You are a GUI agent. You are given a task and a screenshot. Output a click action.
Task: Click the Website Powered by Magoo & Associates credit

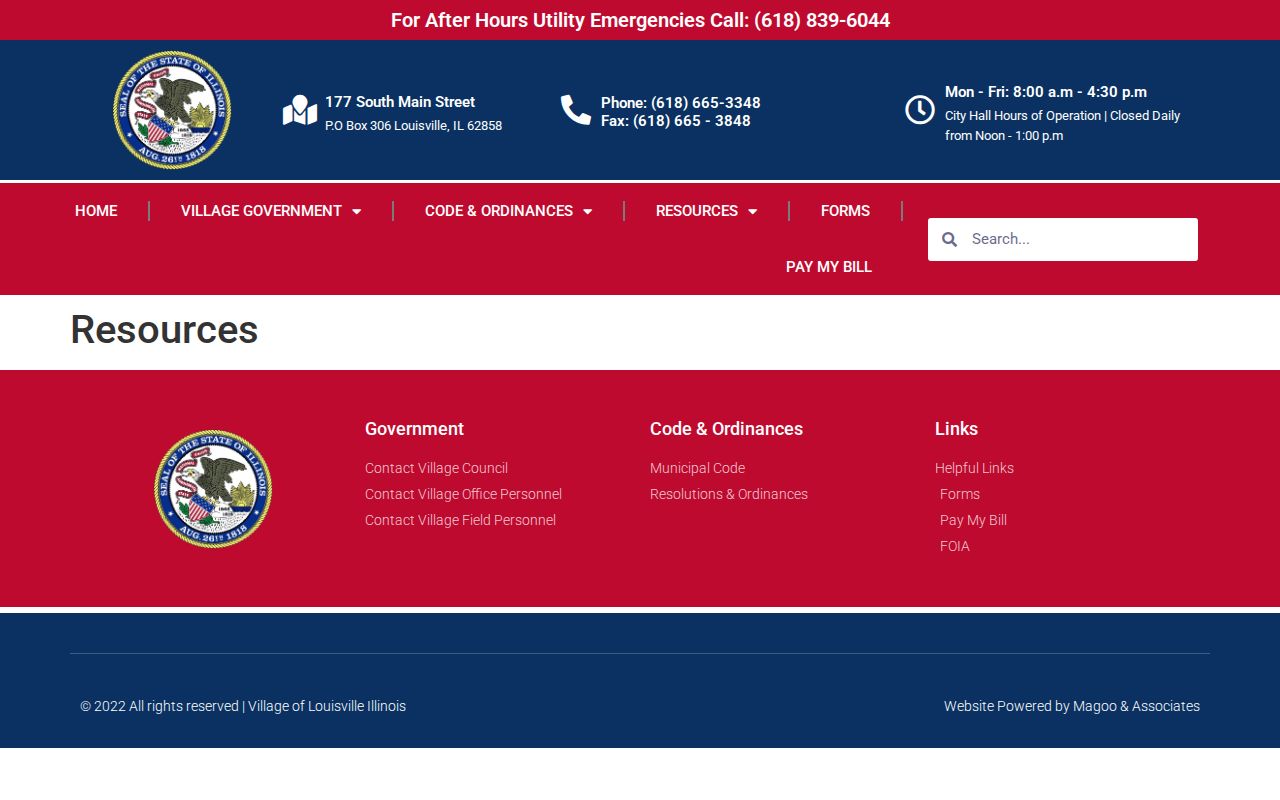pyautogui.click(x=1072, y=706)
